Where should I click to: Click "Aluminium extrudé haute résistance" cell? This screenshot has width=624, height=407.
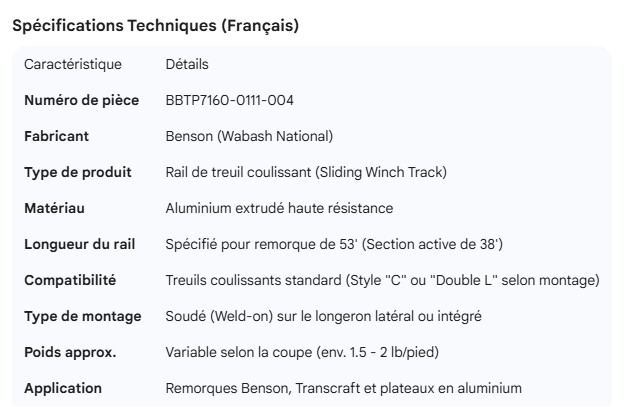tap(279, 208)
